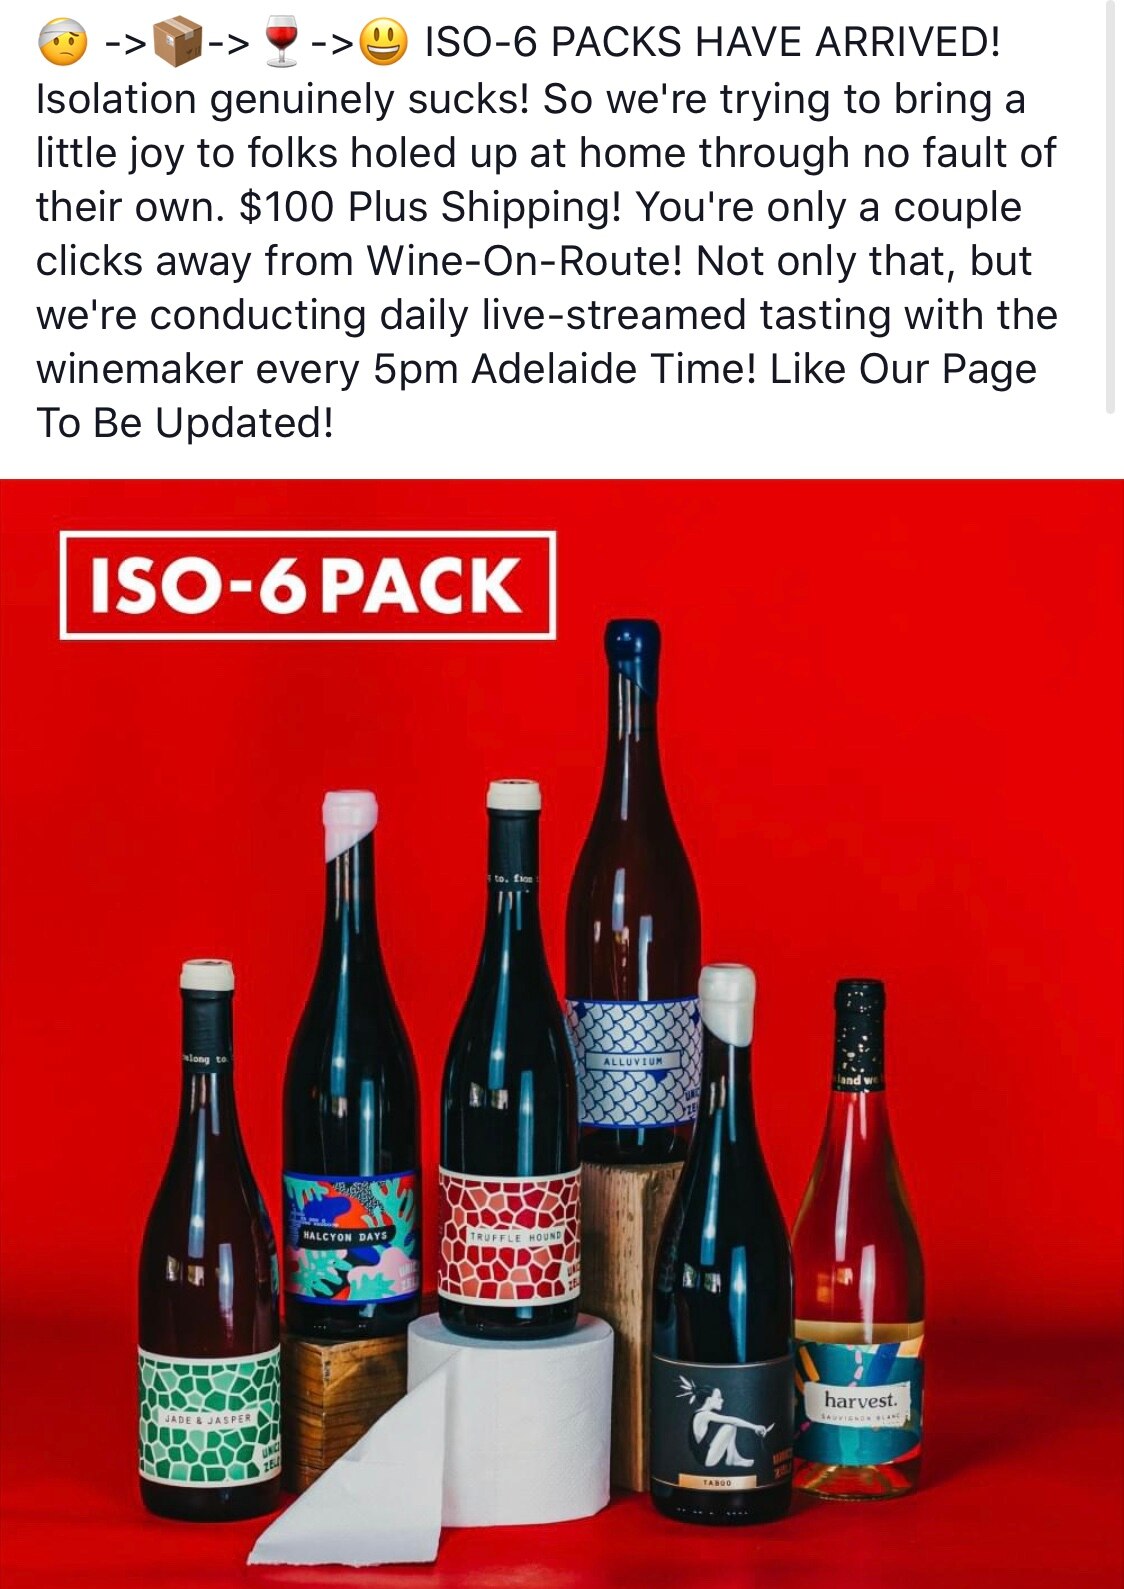
Task: Click the scrollbar beside the post text
Action: coord(1109,205)
